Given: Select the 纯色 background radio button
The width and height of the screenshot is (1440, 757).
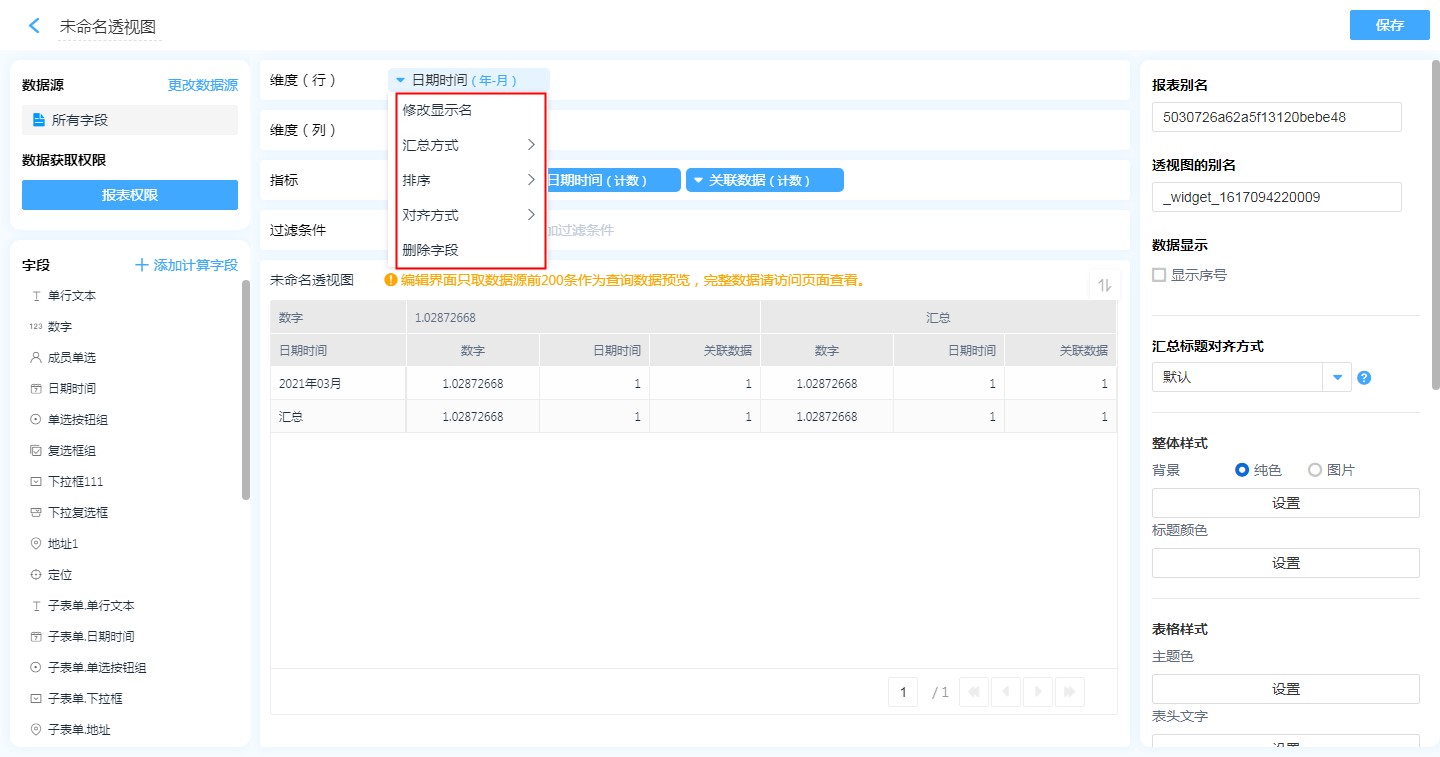Looking at the screenshot, I should click(x=1242, y=470).
